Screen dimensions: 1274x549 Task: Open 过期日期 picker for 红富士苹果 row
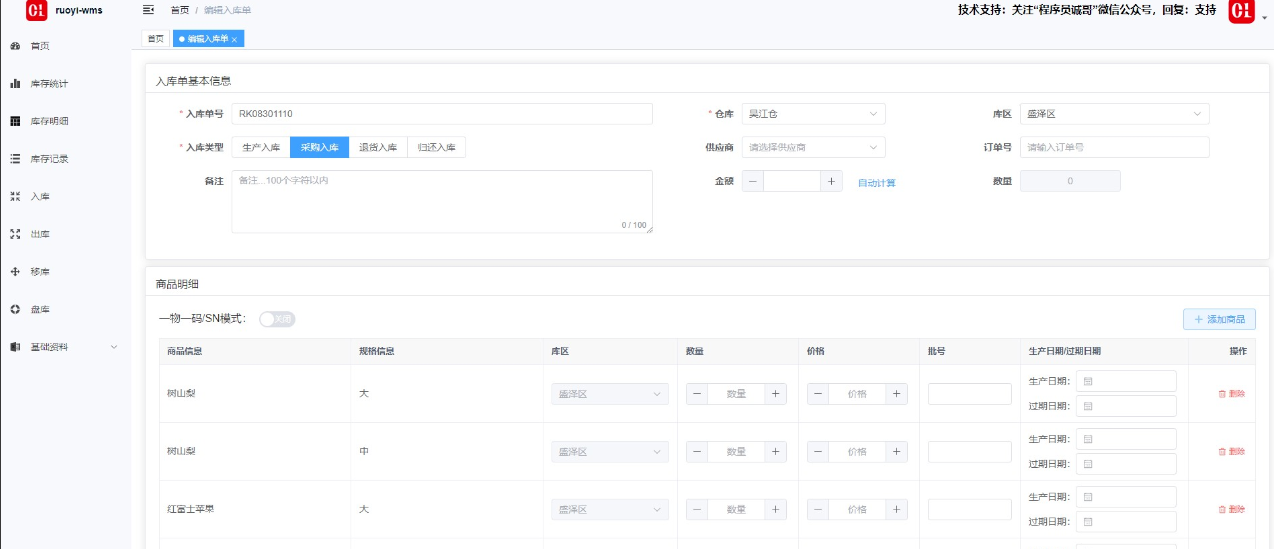tap(1126, 522)
